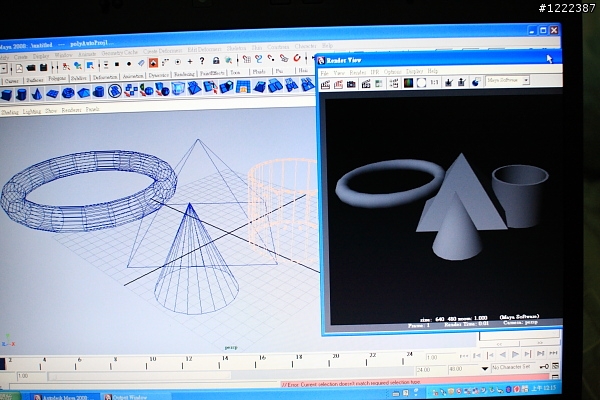Create a polygon cone from the shelf
This screenshot has width=600, height=400.
click(37, 93)
